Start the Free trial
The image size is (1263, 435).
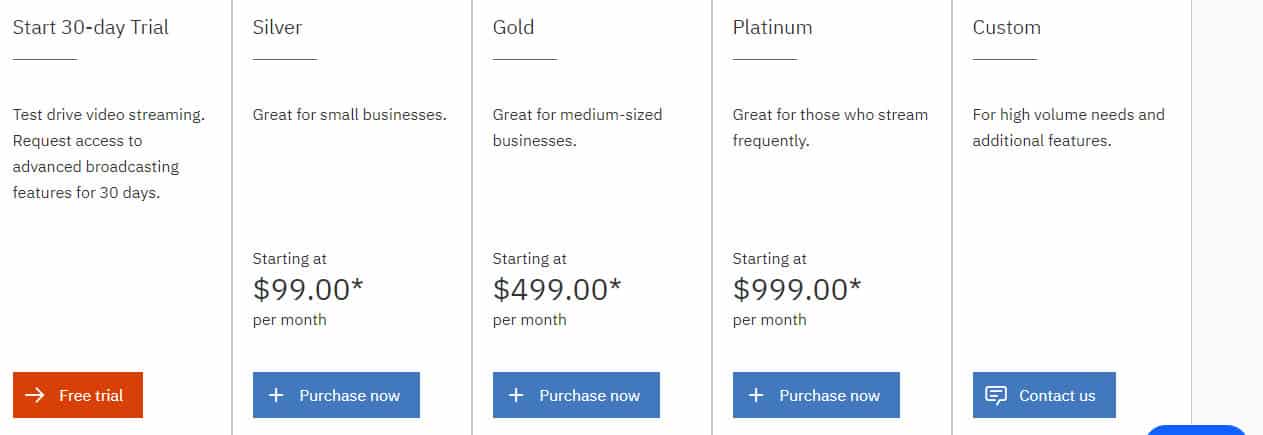(x=78, y=395)
